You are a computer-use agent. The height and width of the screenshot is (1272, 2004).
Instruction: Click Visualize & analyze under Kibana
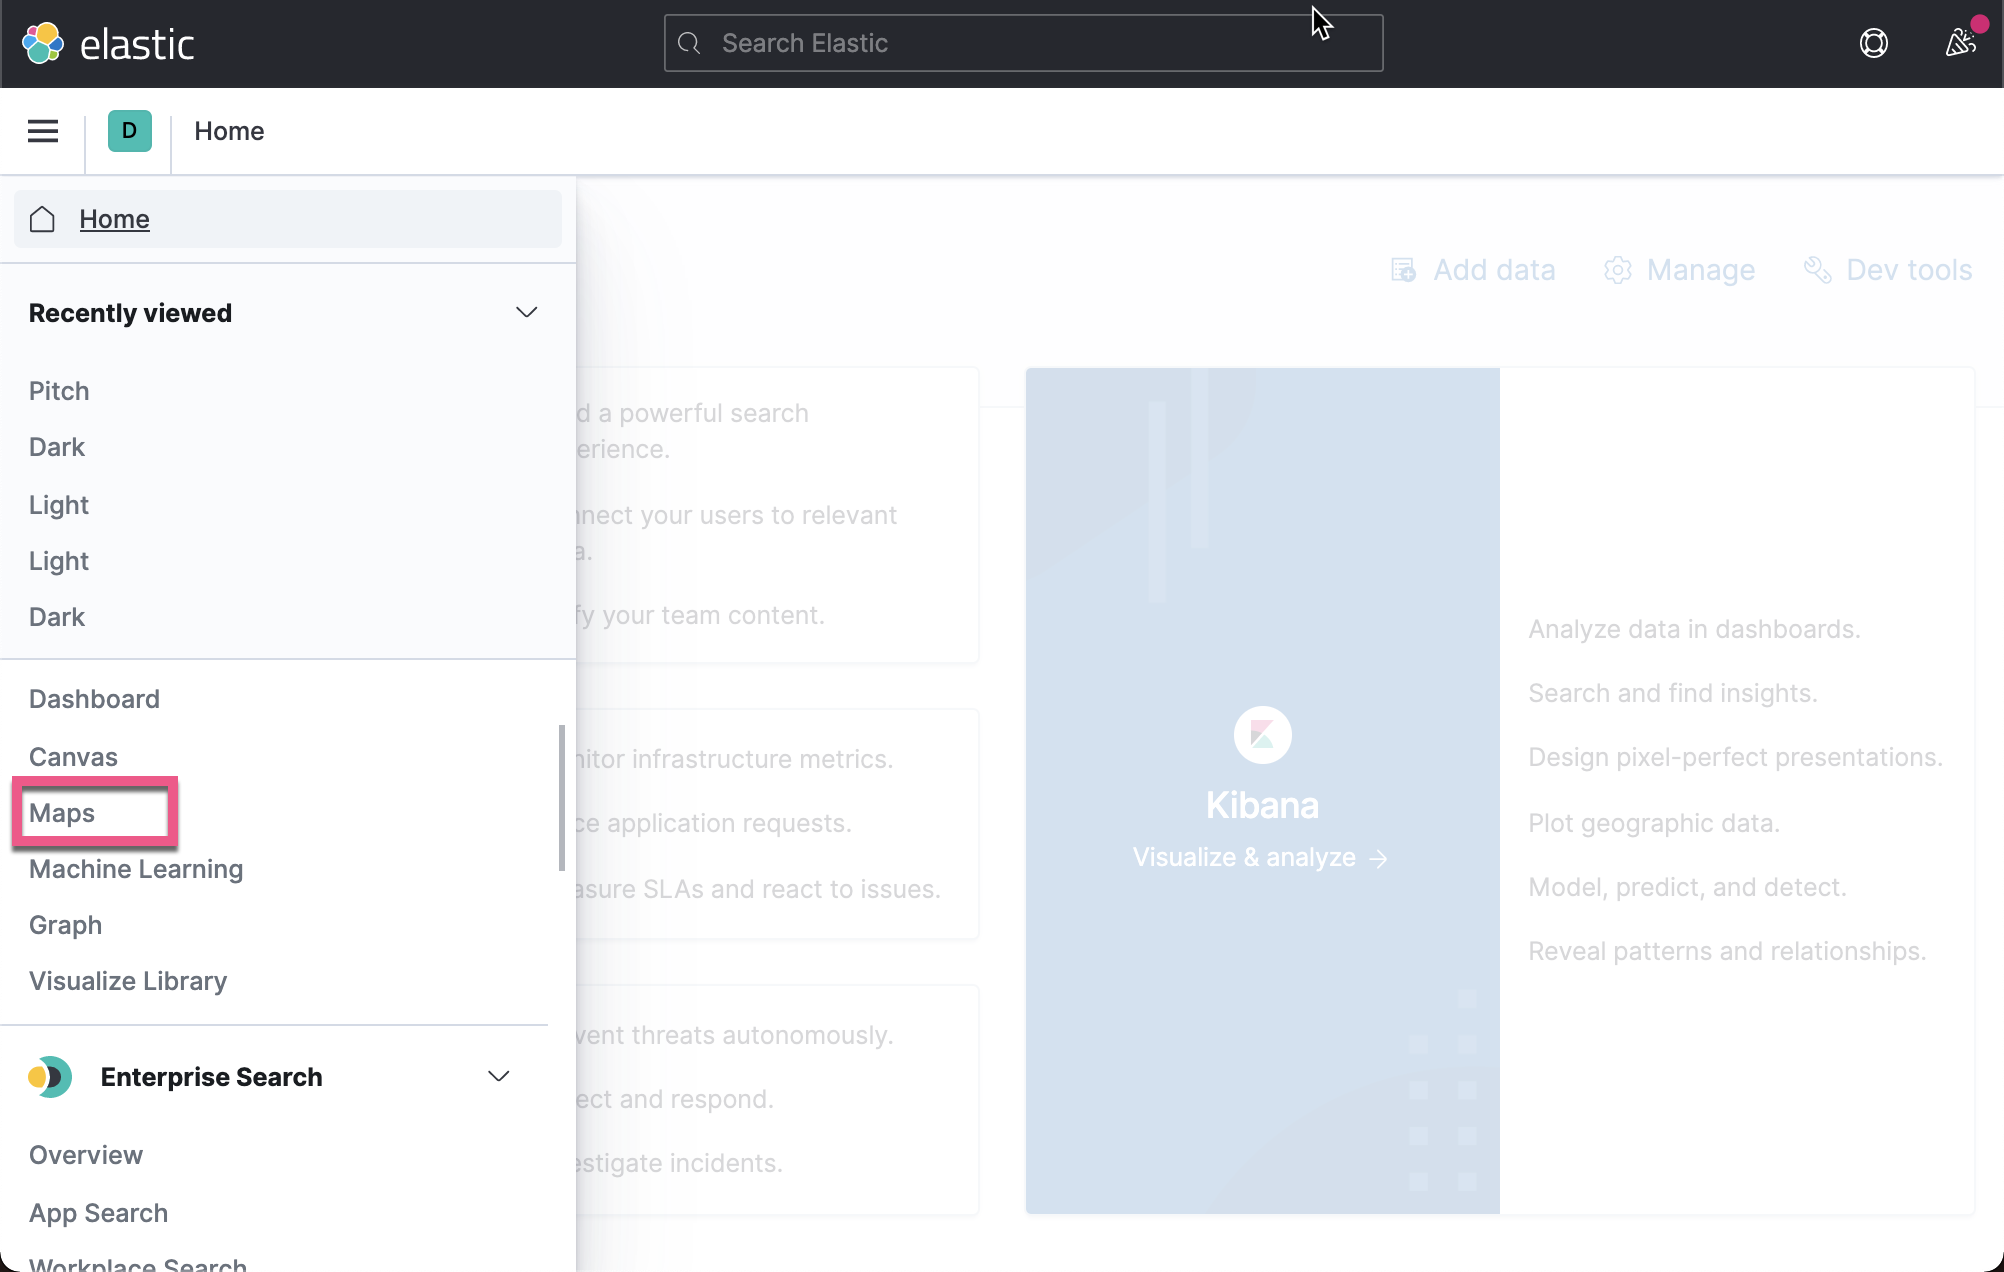(x=1261, y=857)
